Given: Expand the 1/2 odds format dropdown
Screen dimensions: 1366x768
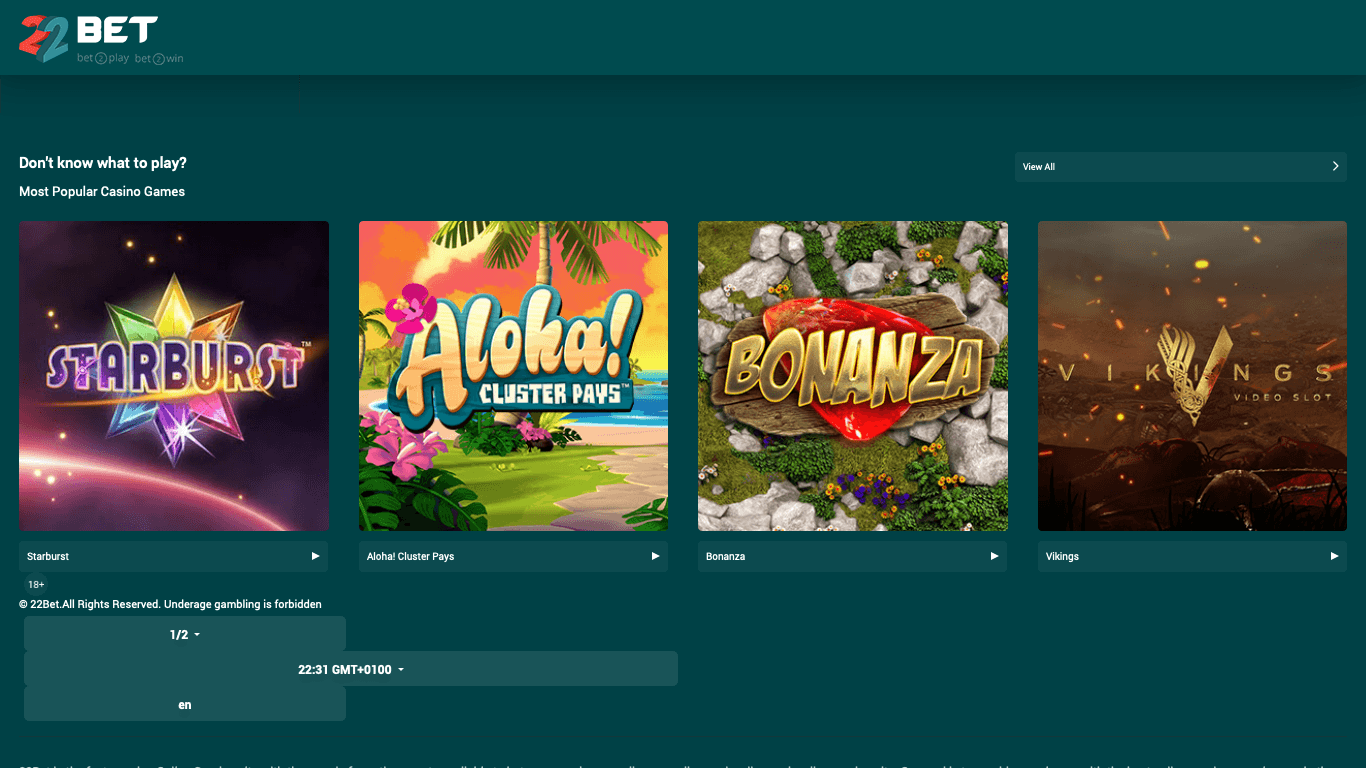Looking at the screenshot, I should (x=185, y=635).
